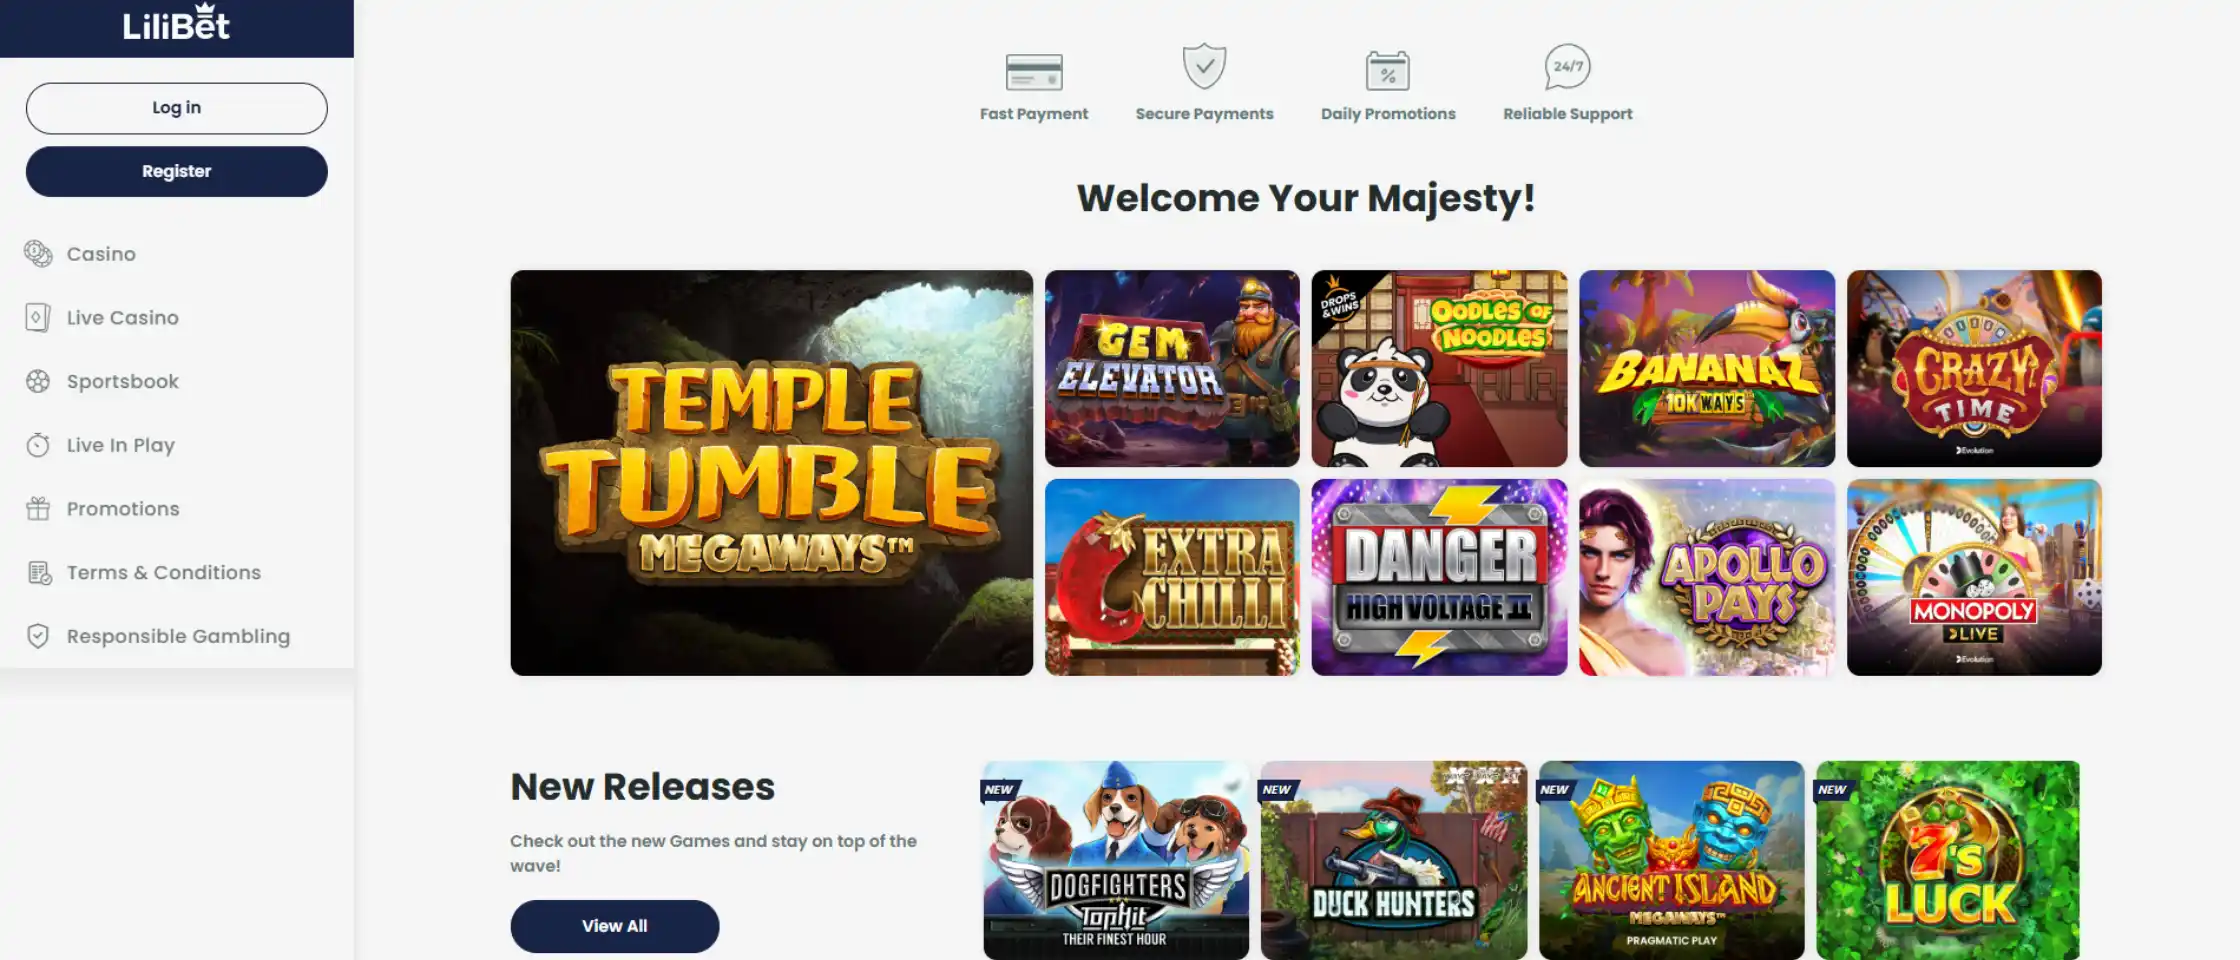
Task: Click the Secure Payments shield icon
Action: tap(1204, 67)
